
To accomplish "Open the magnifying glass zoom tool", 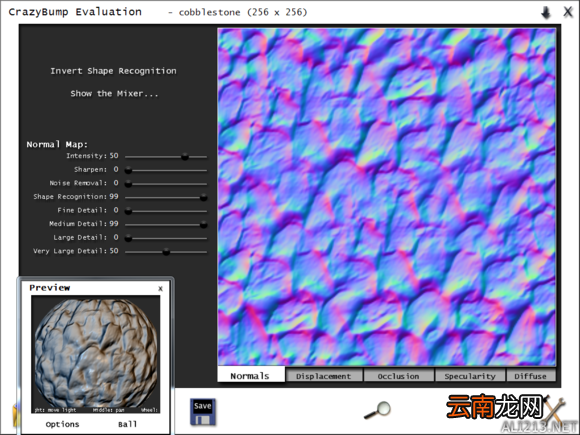I will [377, 411].
